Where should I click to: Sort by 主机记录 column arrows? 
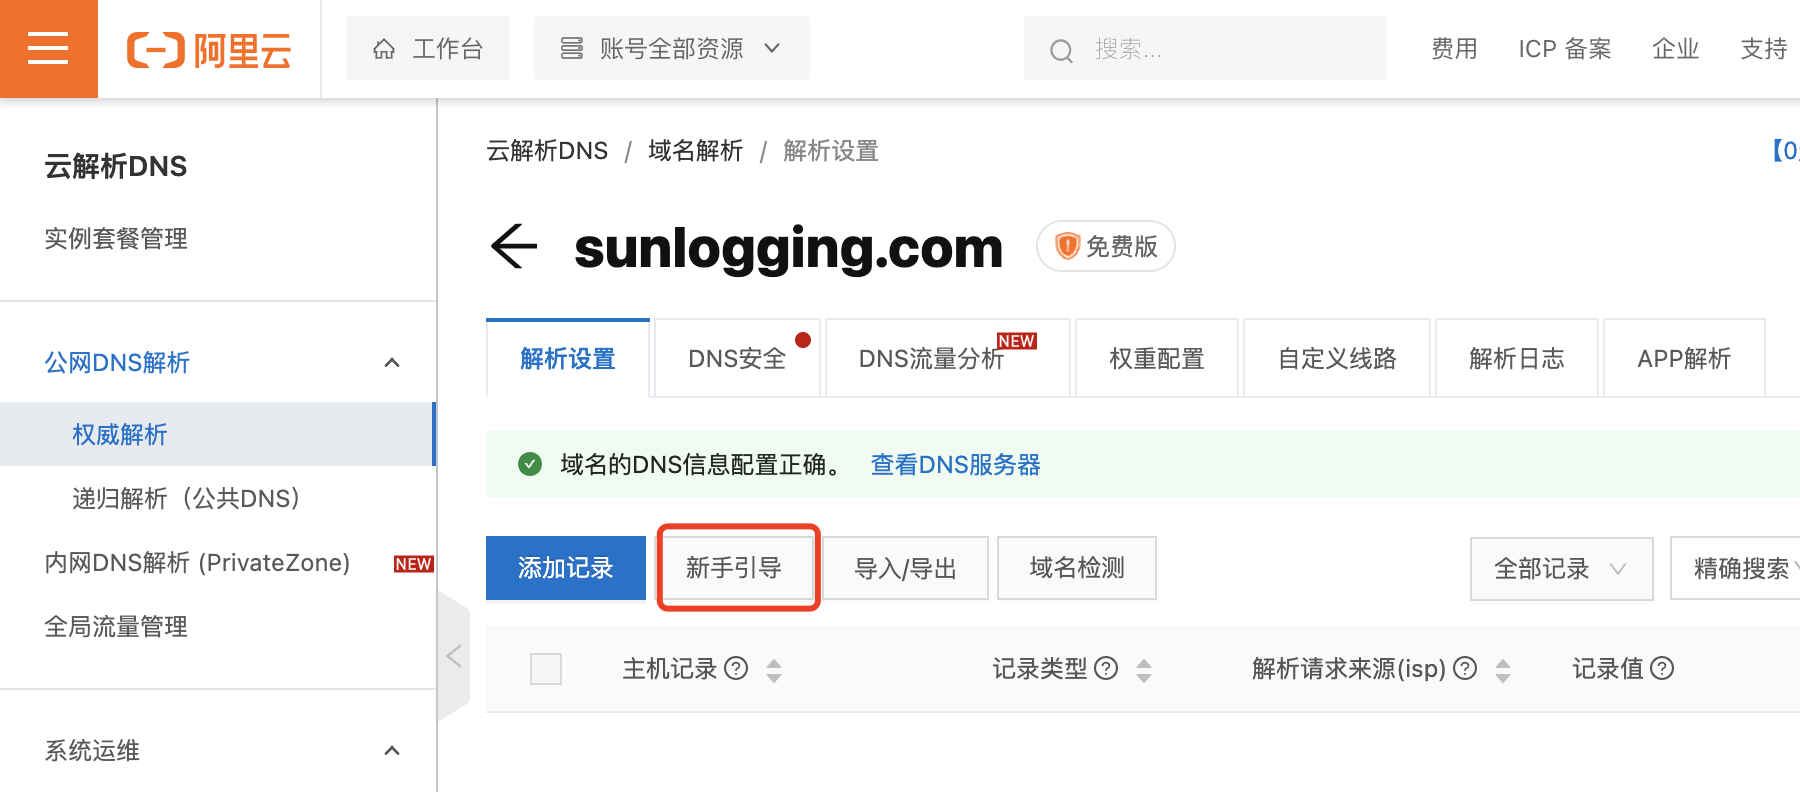(774, 670)
